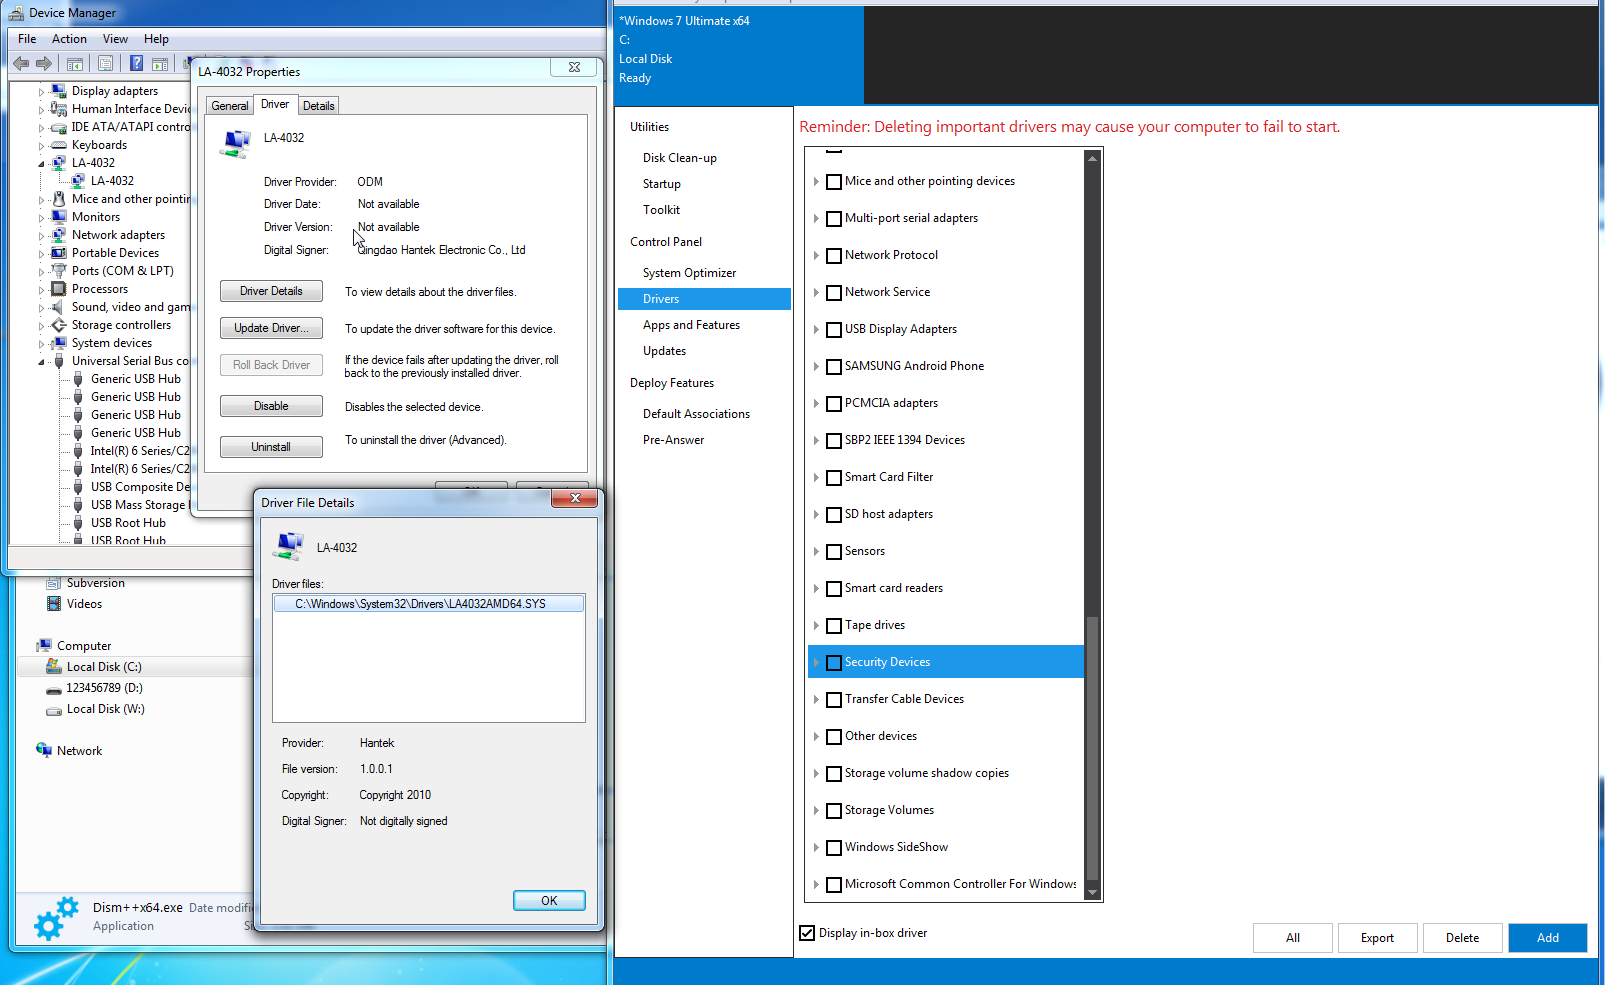The width and height of the screenshot is (1605, 985).
Task: Expand the PCMCIA adapters driver group
Action: 816,404
